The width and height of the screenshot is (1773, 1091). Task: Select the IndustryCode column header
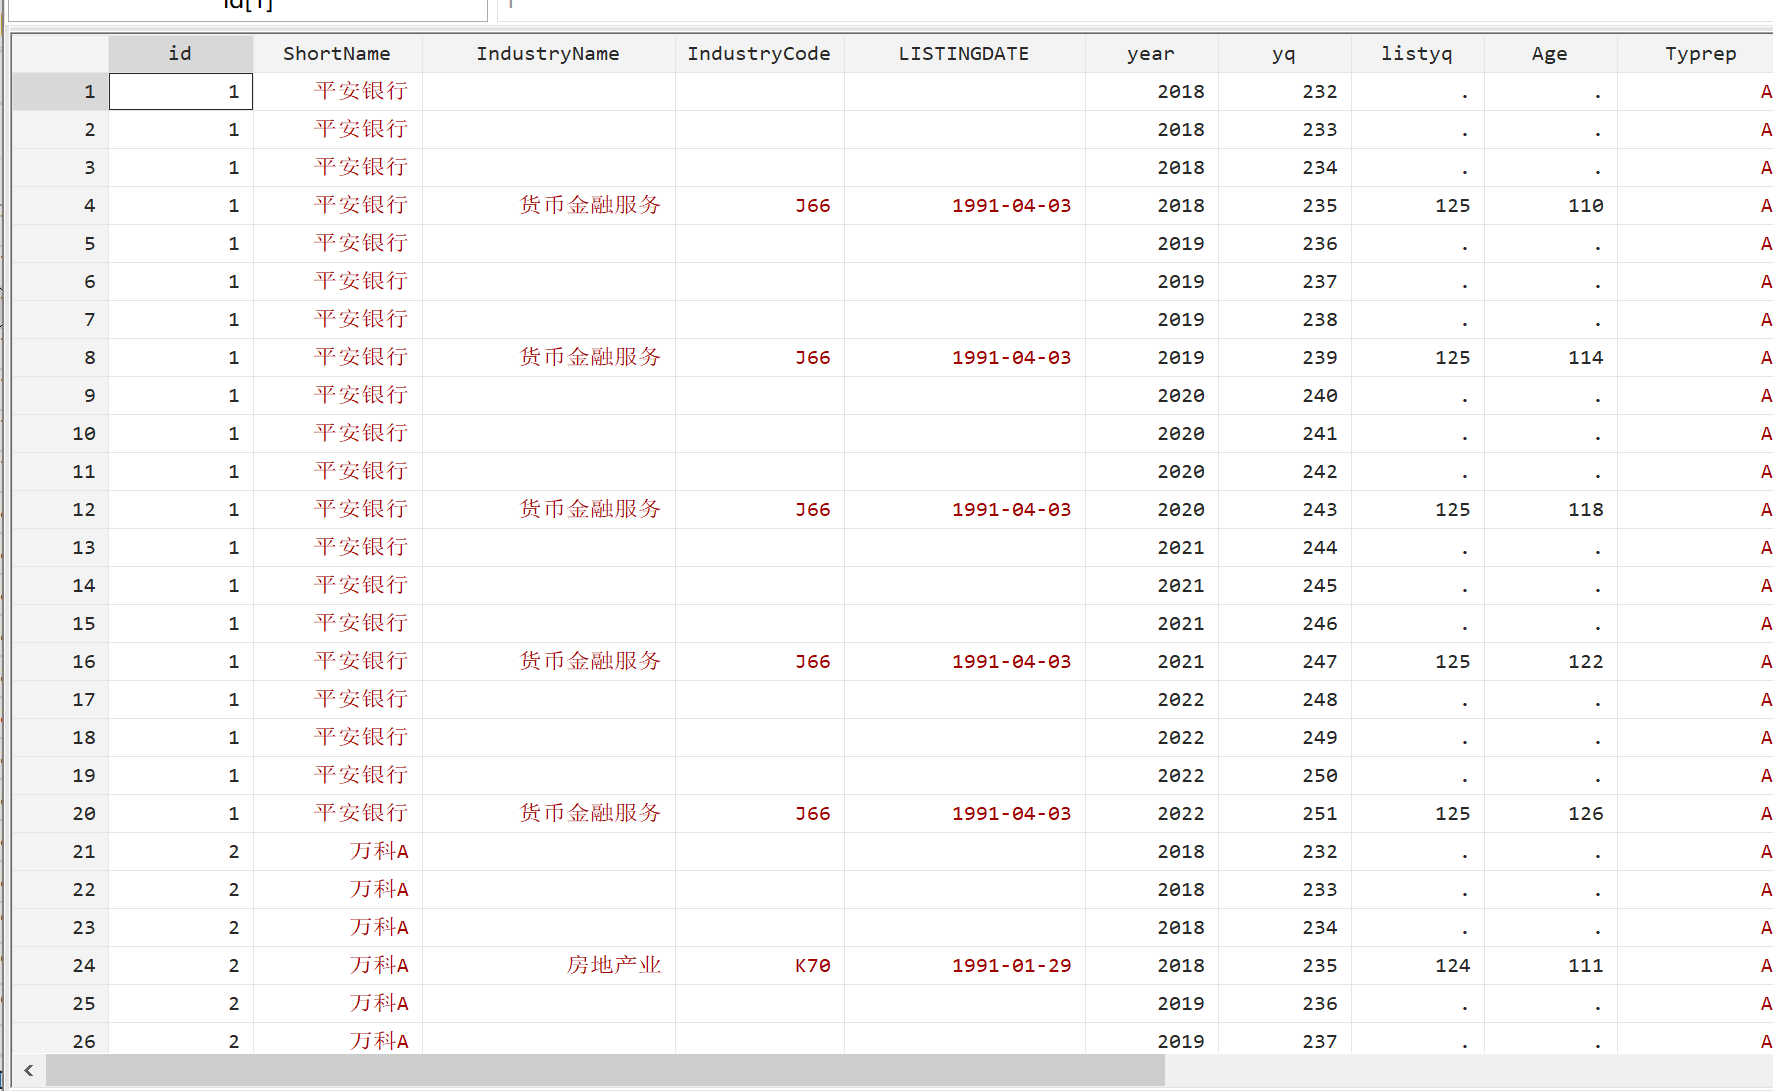point(759,54)
